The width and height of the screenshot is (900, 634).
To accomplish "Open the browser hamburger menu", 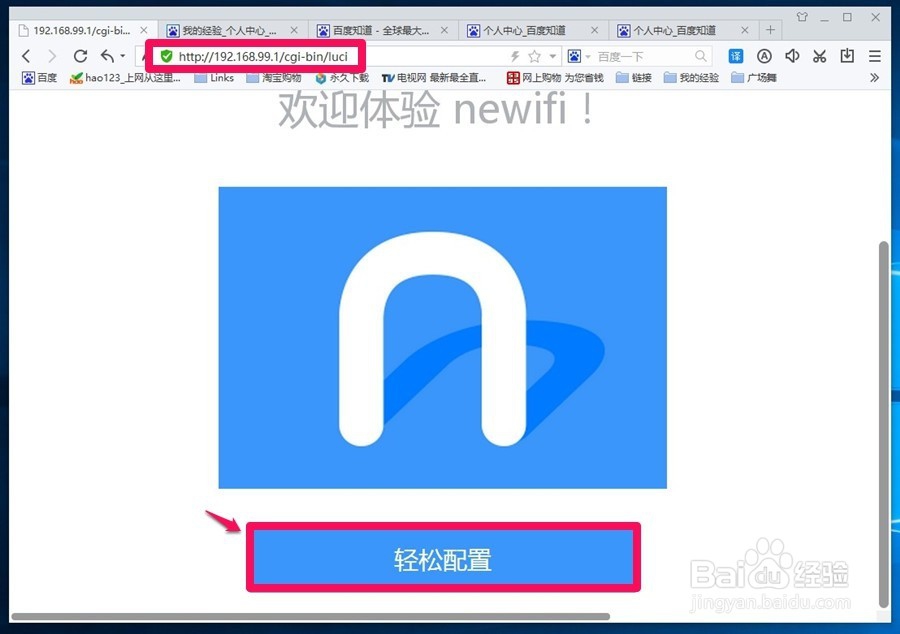I will tap(875, 56).
